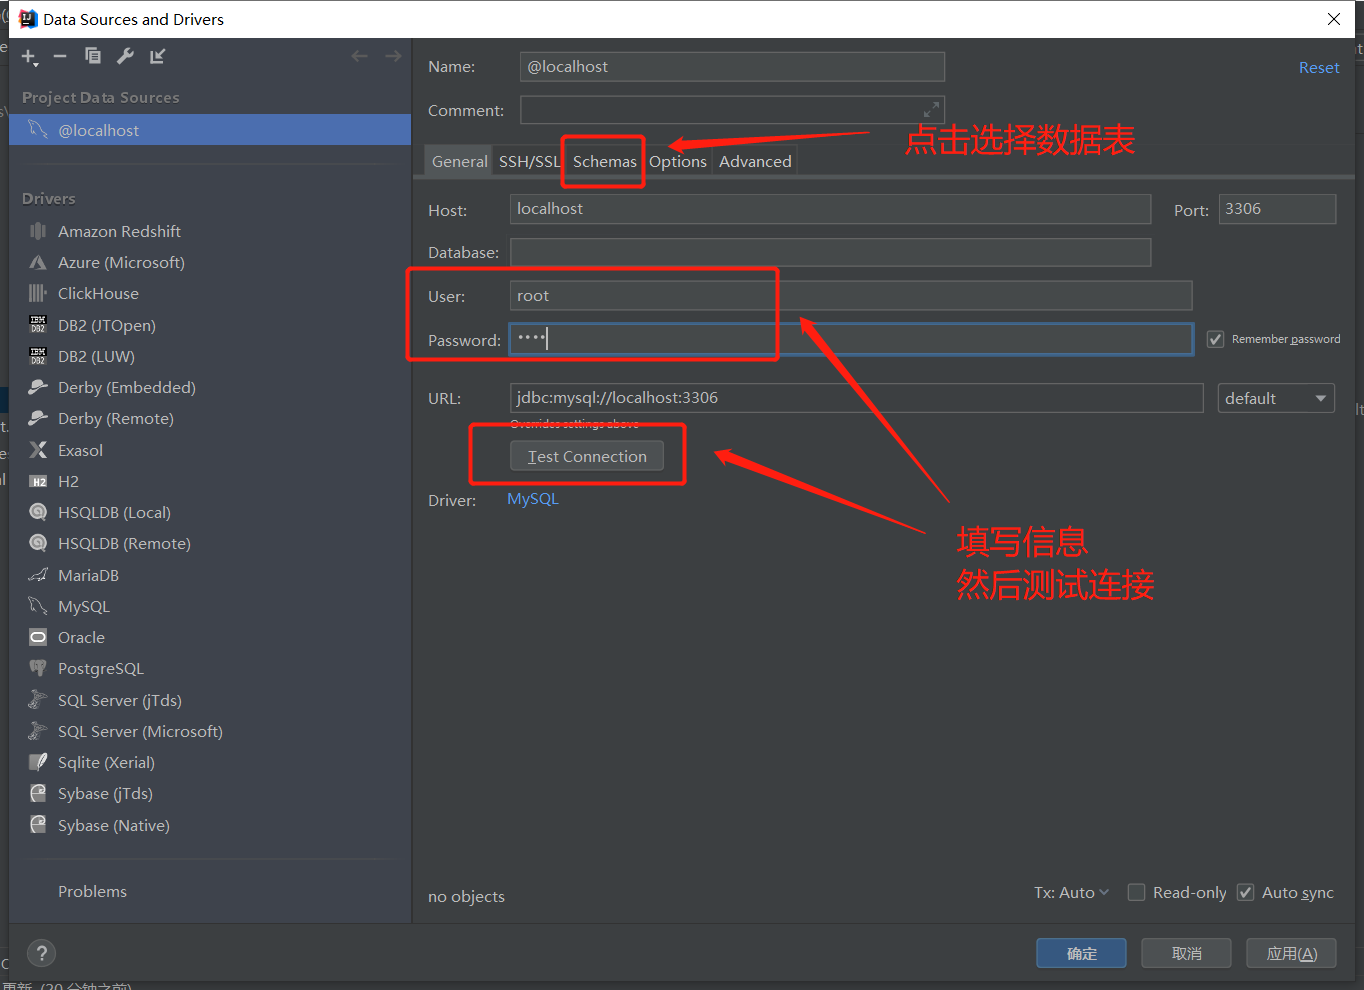Open driver settings wrench icon

[x=125, y=56]
